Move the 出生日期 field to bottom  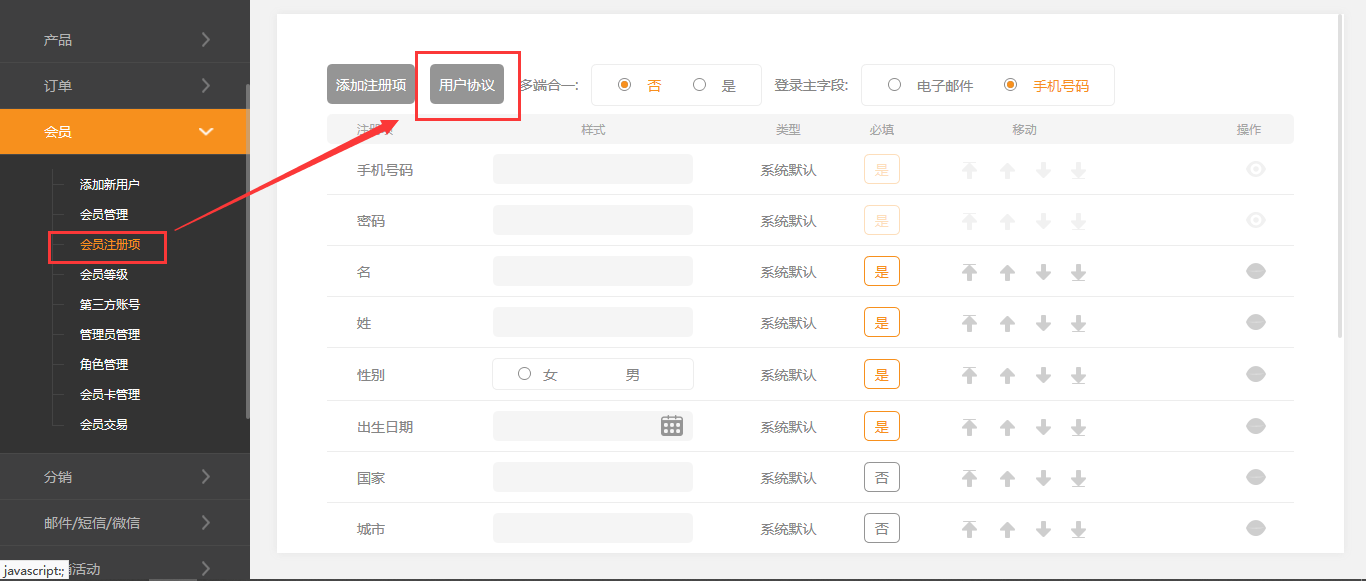point(1078,427)
